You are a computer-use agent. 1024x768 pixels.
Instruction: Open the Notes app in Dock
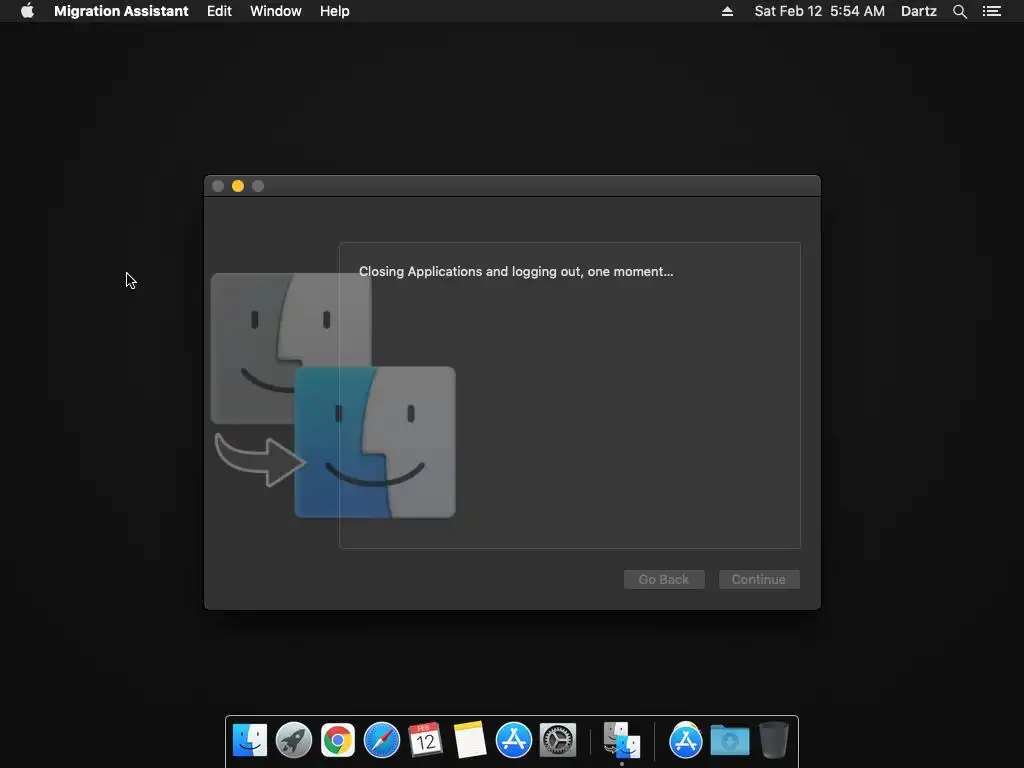(470, 740)
